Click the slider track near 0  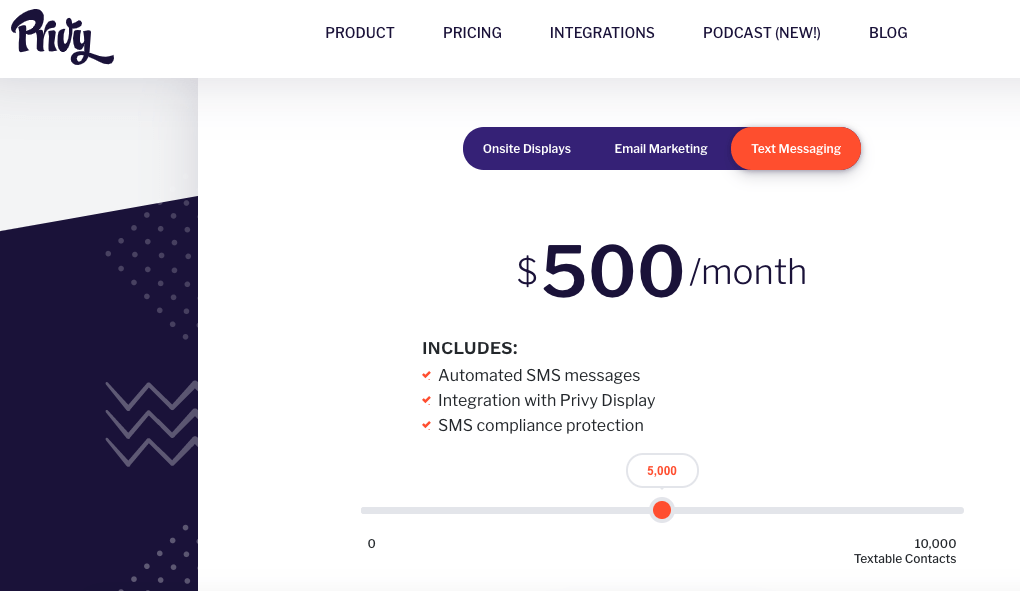372,511
